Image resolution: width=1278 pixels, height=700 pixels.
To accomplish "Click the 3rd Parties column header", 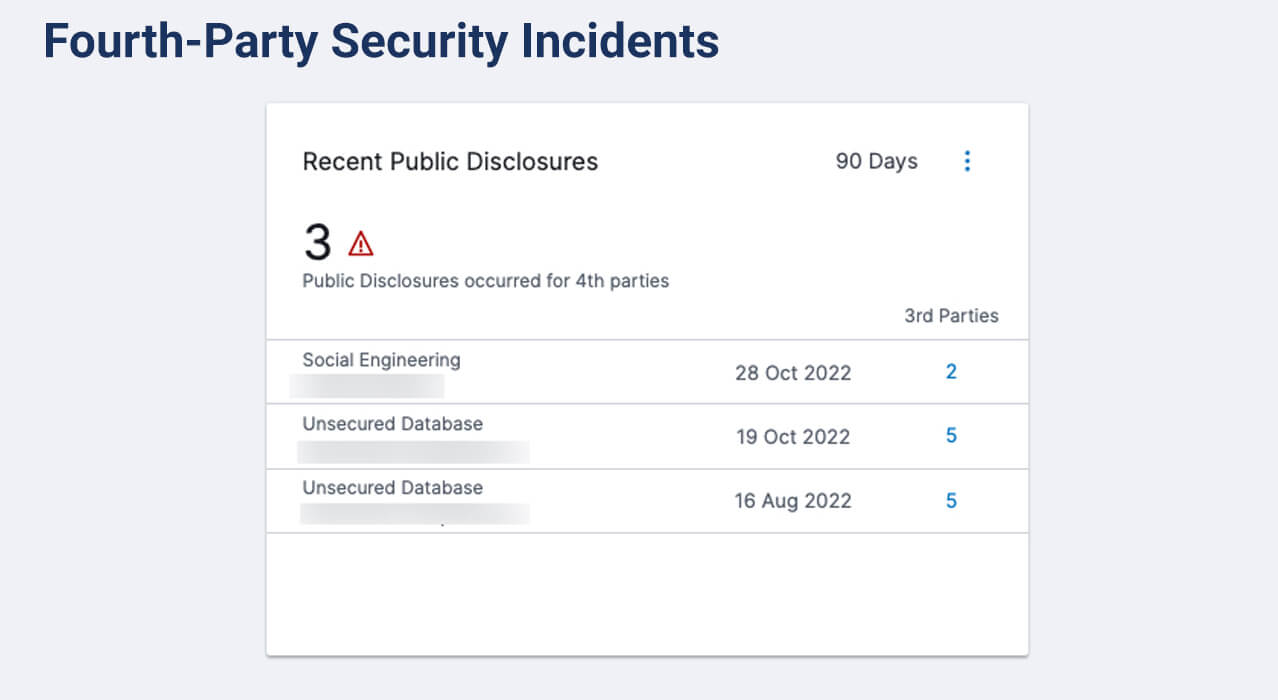I will [x=951, y=316].
